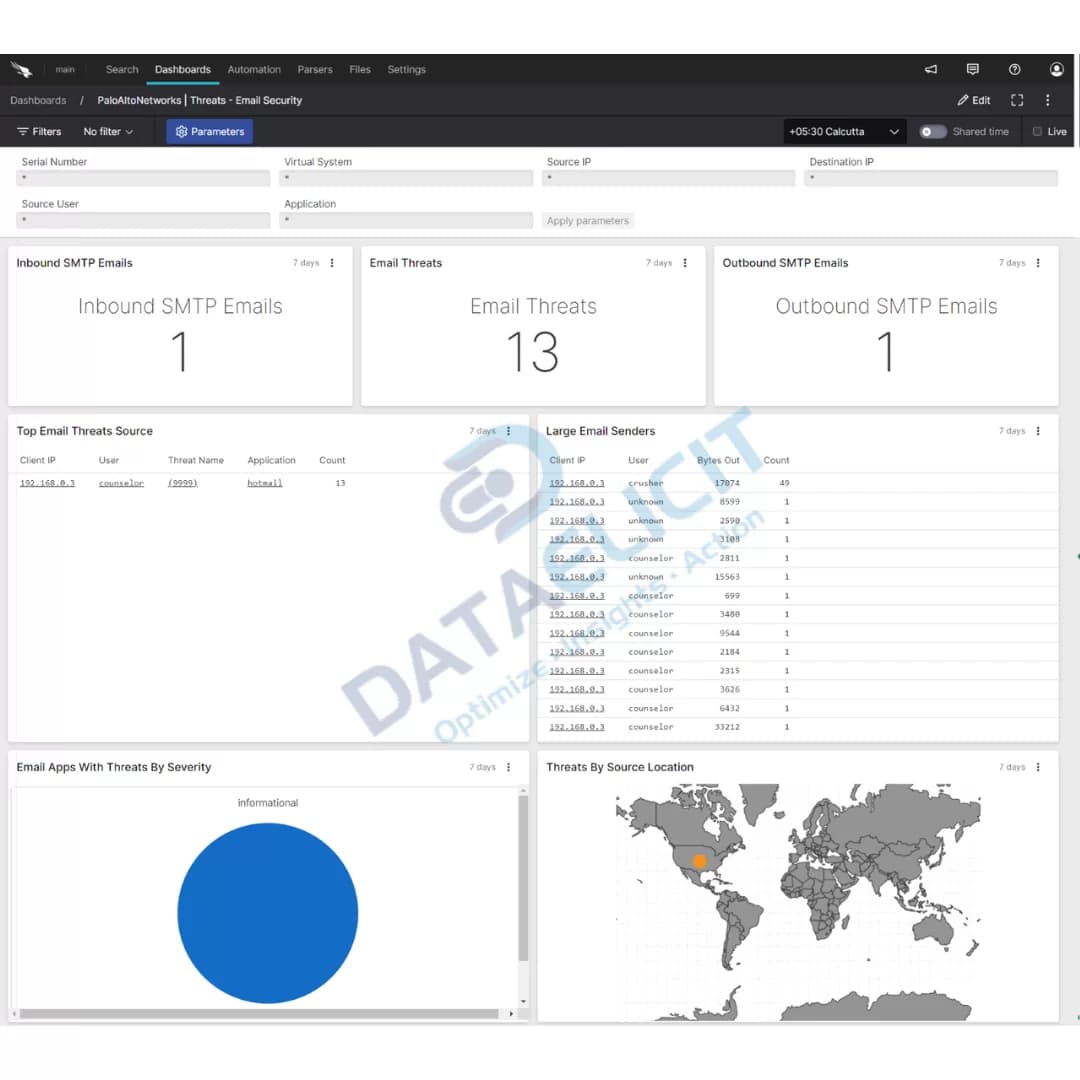Click the announcements megaphone icon
This screenshot has width=1080, height=1080.
click(930, 69)
